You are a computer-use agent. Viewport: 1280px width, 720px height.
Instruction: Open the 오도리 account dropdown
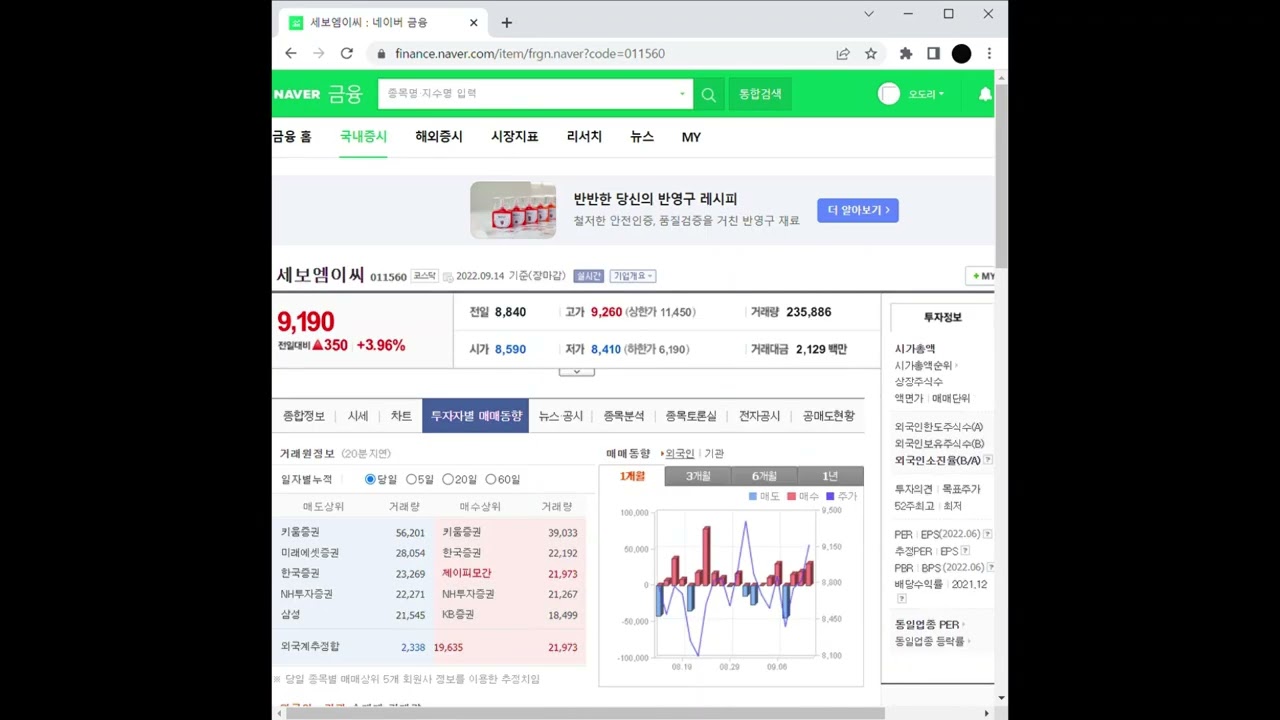tap(926, 94)
